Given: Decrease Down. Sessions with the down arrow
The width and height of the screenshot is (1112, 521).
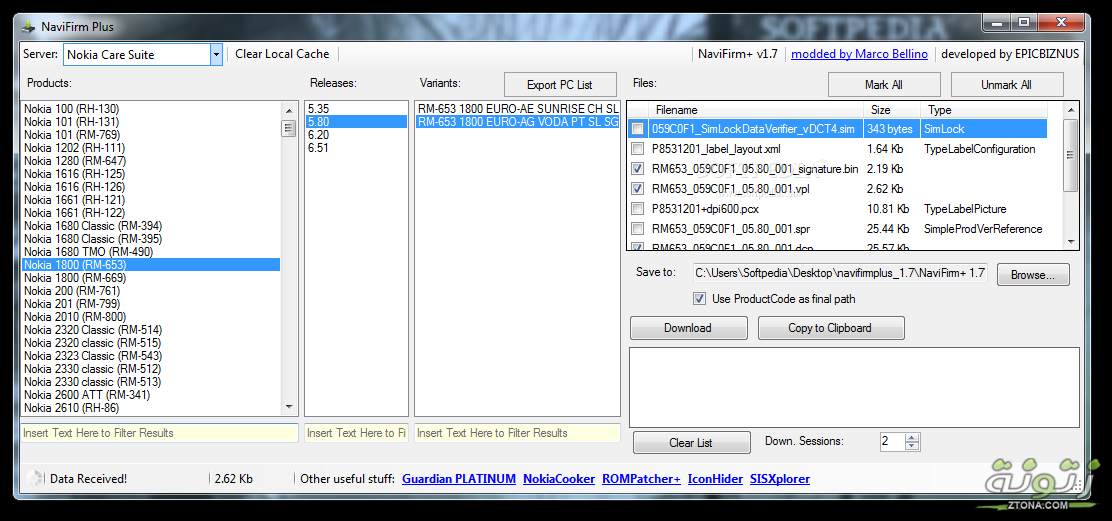Looking at the screenshot, I should click(912, 446).
